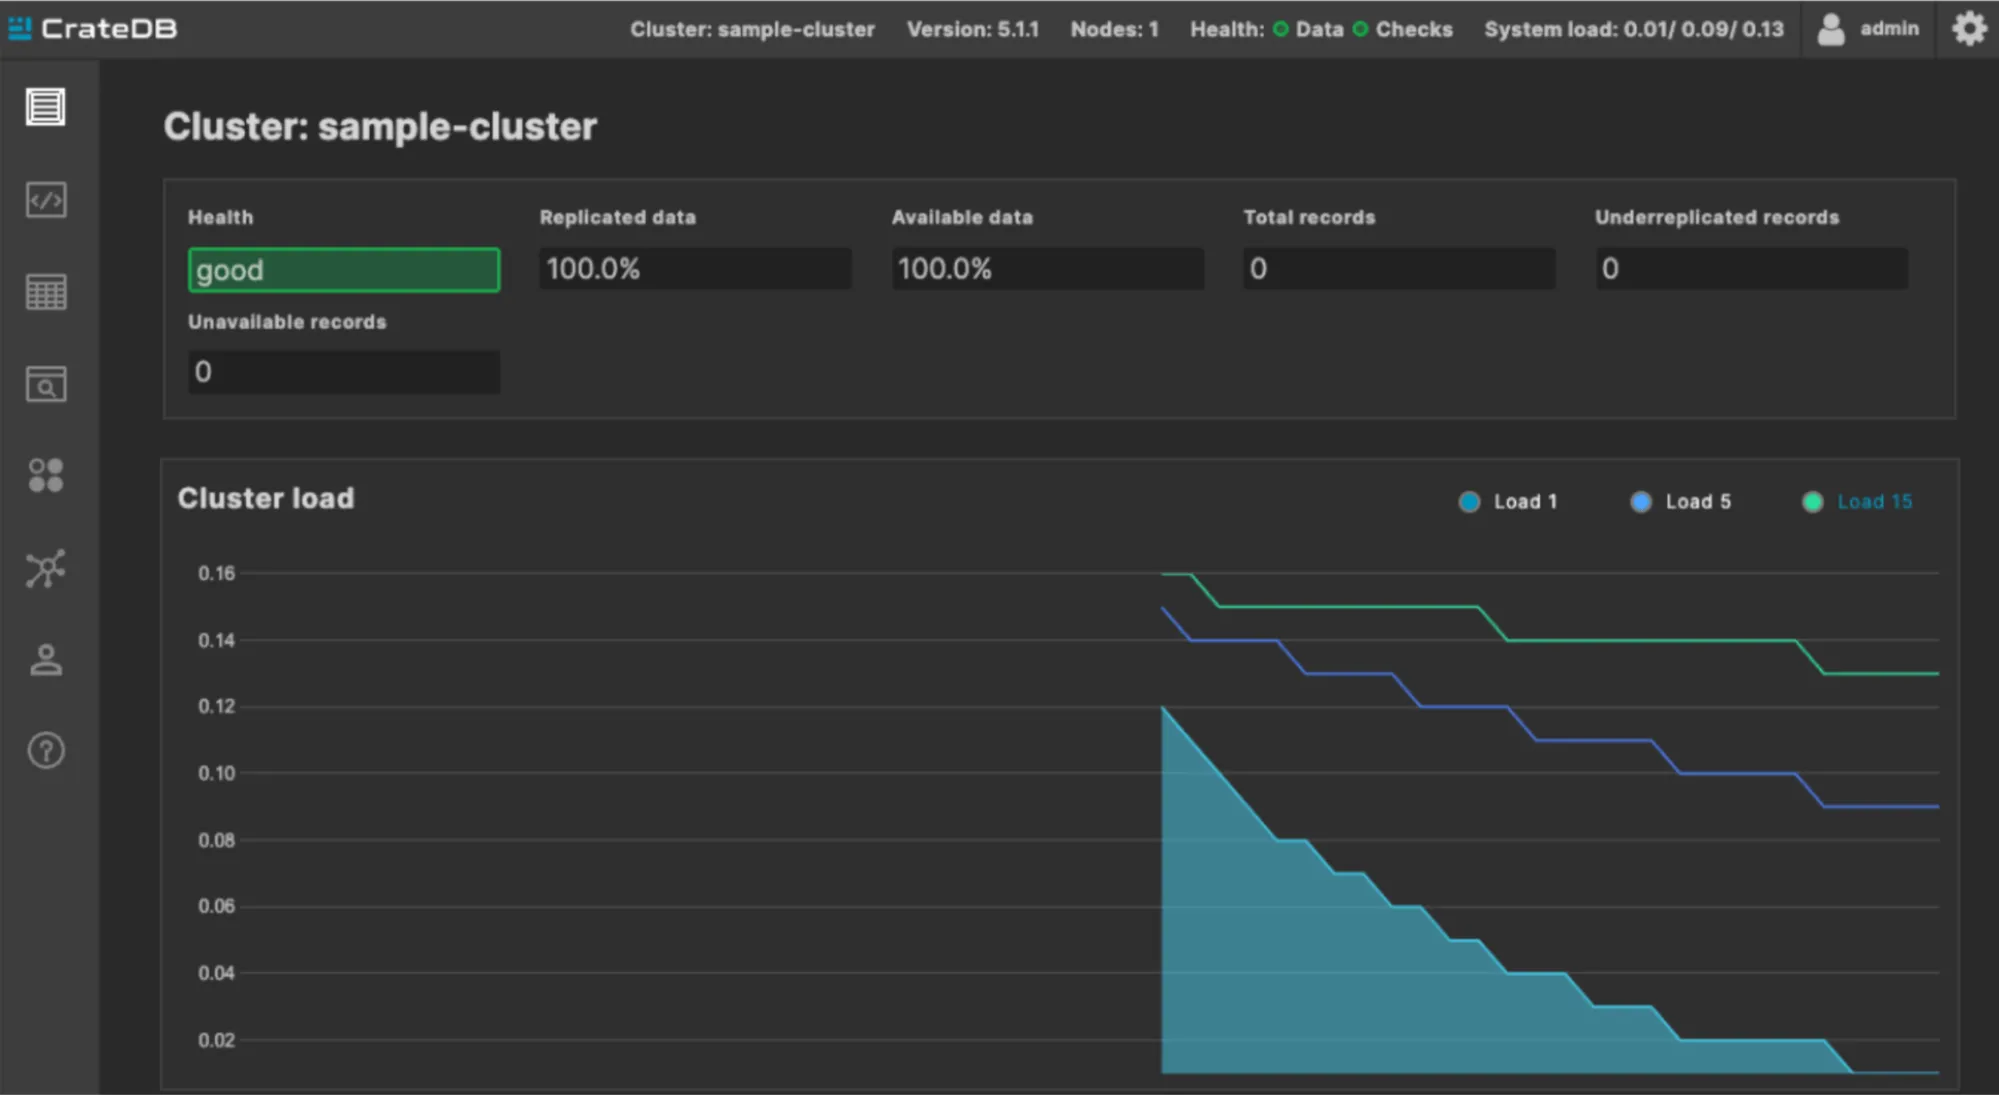Image resolution: width=1999 pixels, height=1096 pixels.
Task: Click the Replicated data 100.0% field
Action: coord(695,269)
